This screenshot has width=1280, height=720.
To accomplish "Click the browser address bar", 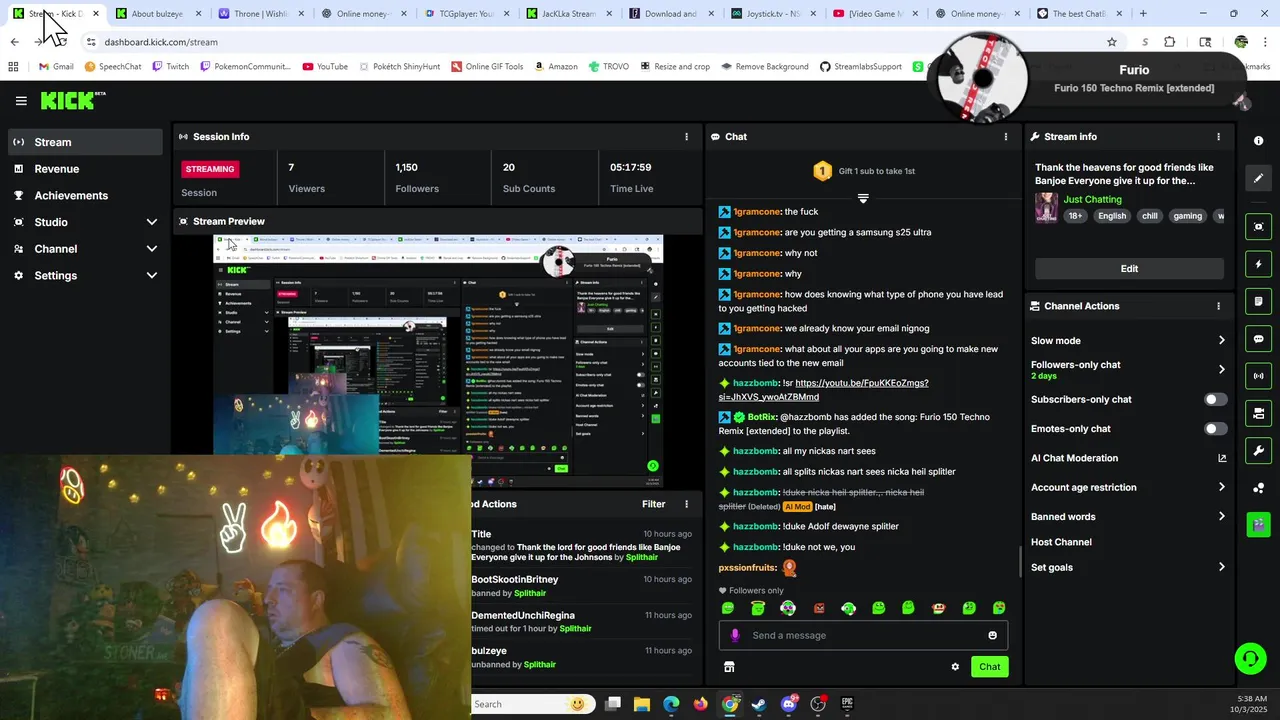I will pyautogui.click(x=590, y=42).
